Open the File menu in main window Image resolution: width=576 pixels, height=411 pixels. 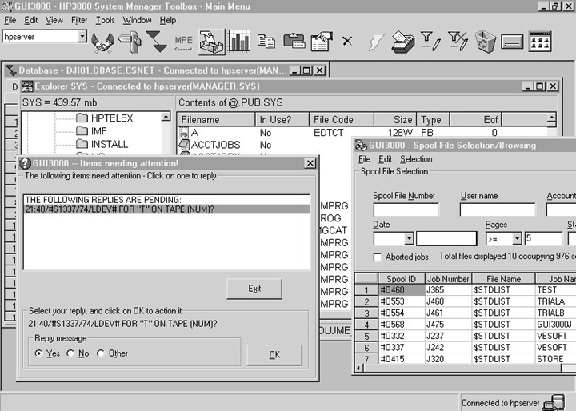(10, 20)
